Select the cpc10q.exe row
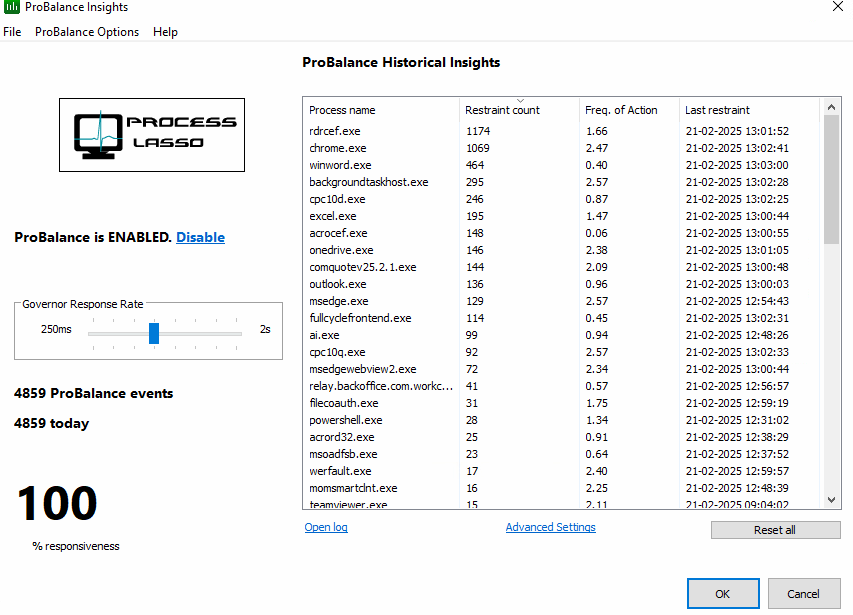Image resolution: width=853 pixels, height=615 pixels. click(560, 352)
